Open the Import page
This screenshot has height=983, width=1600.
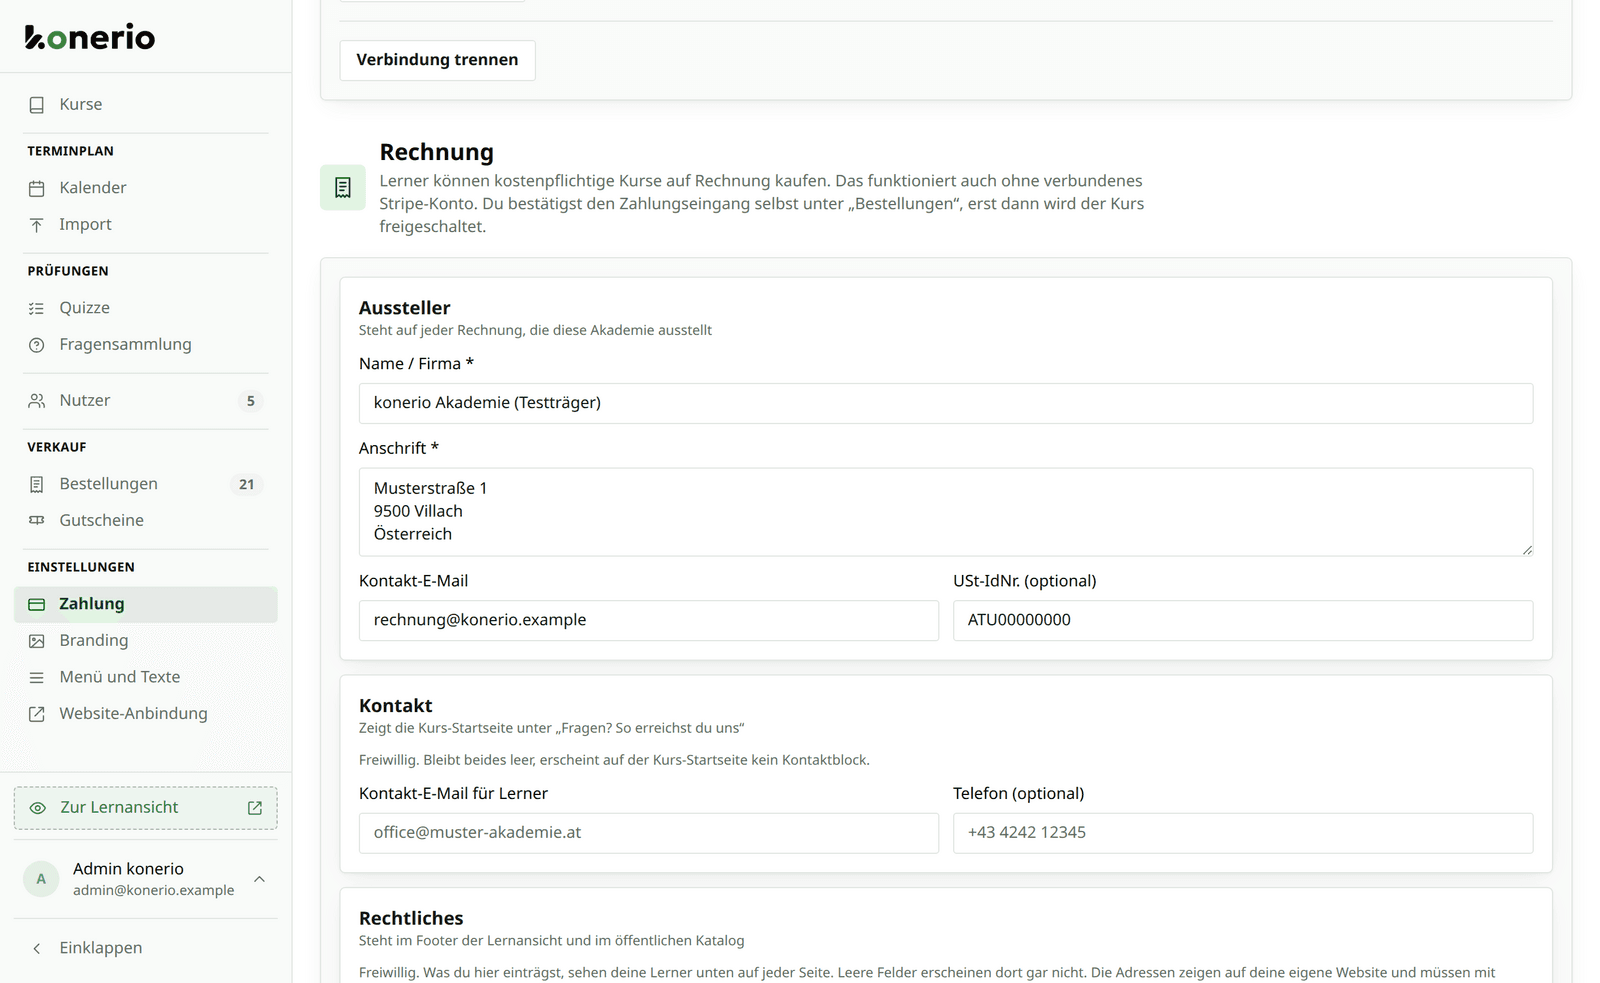146,225
